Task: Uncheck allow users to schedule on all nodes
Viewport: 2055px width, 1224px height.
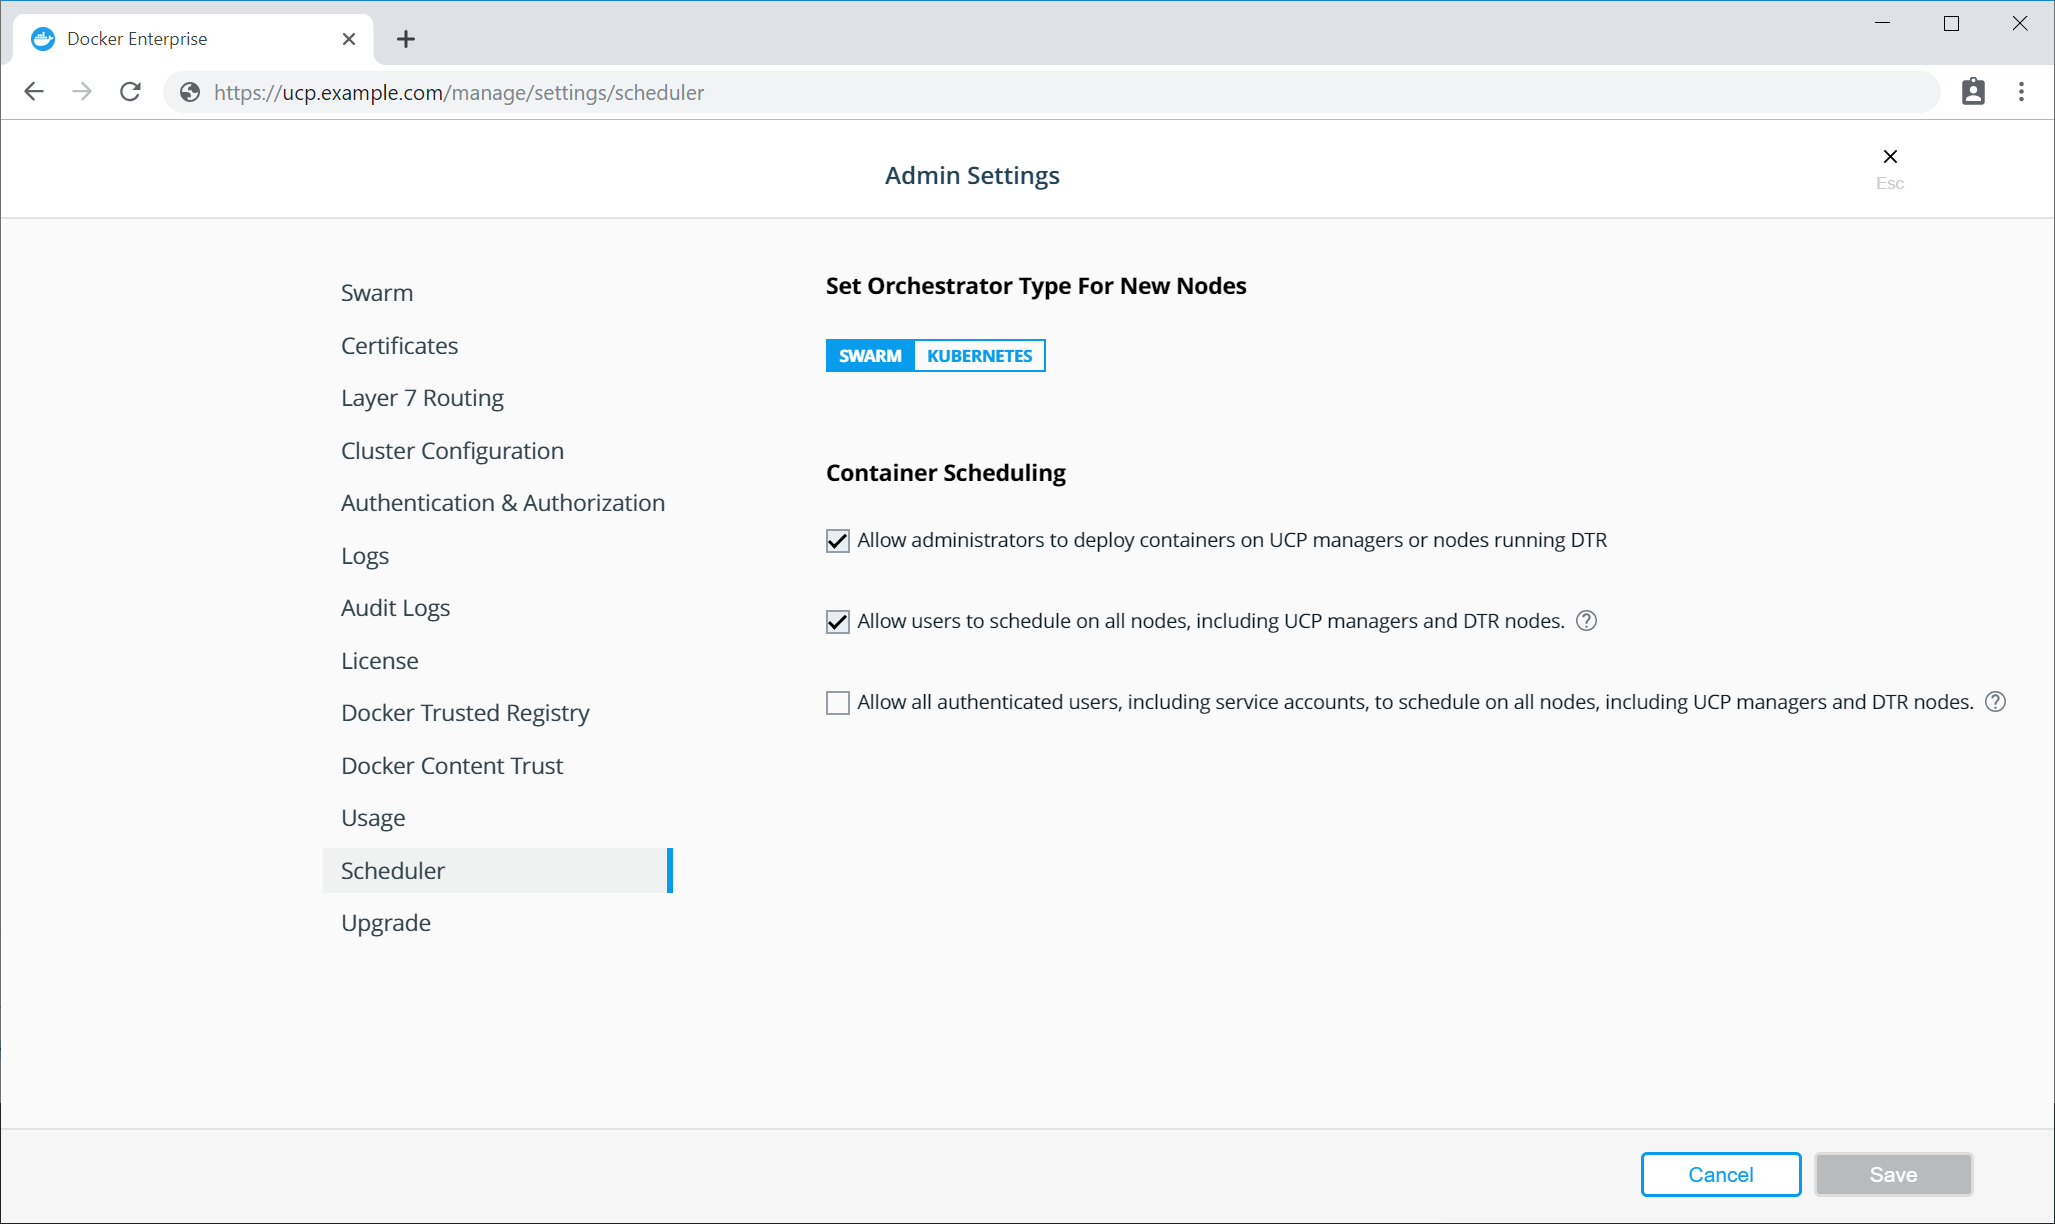Action: [x=837, y=622]
